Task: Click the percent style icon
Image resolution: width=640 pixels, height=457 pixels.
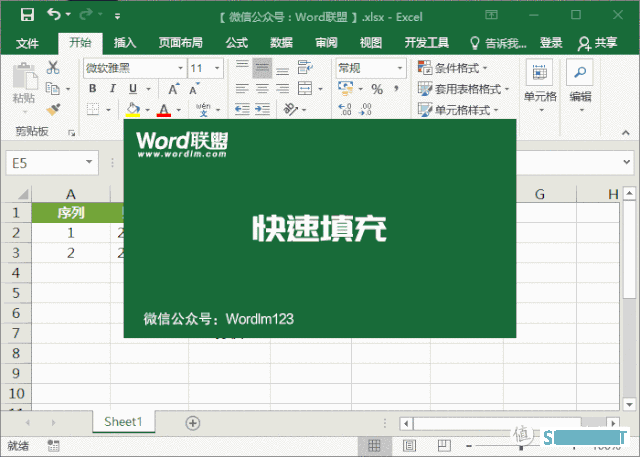Action: [x=377, y=89]
